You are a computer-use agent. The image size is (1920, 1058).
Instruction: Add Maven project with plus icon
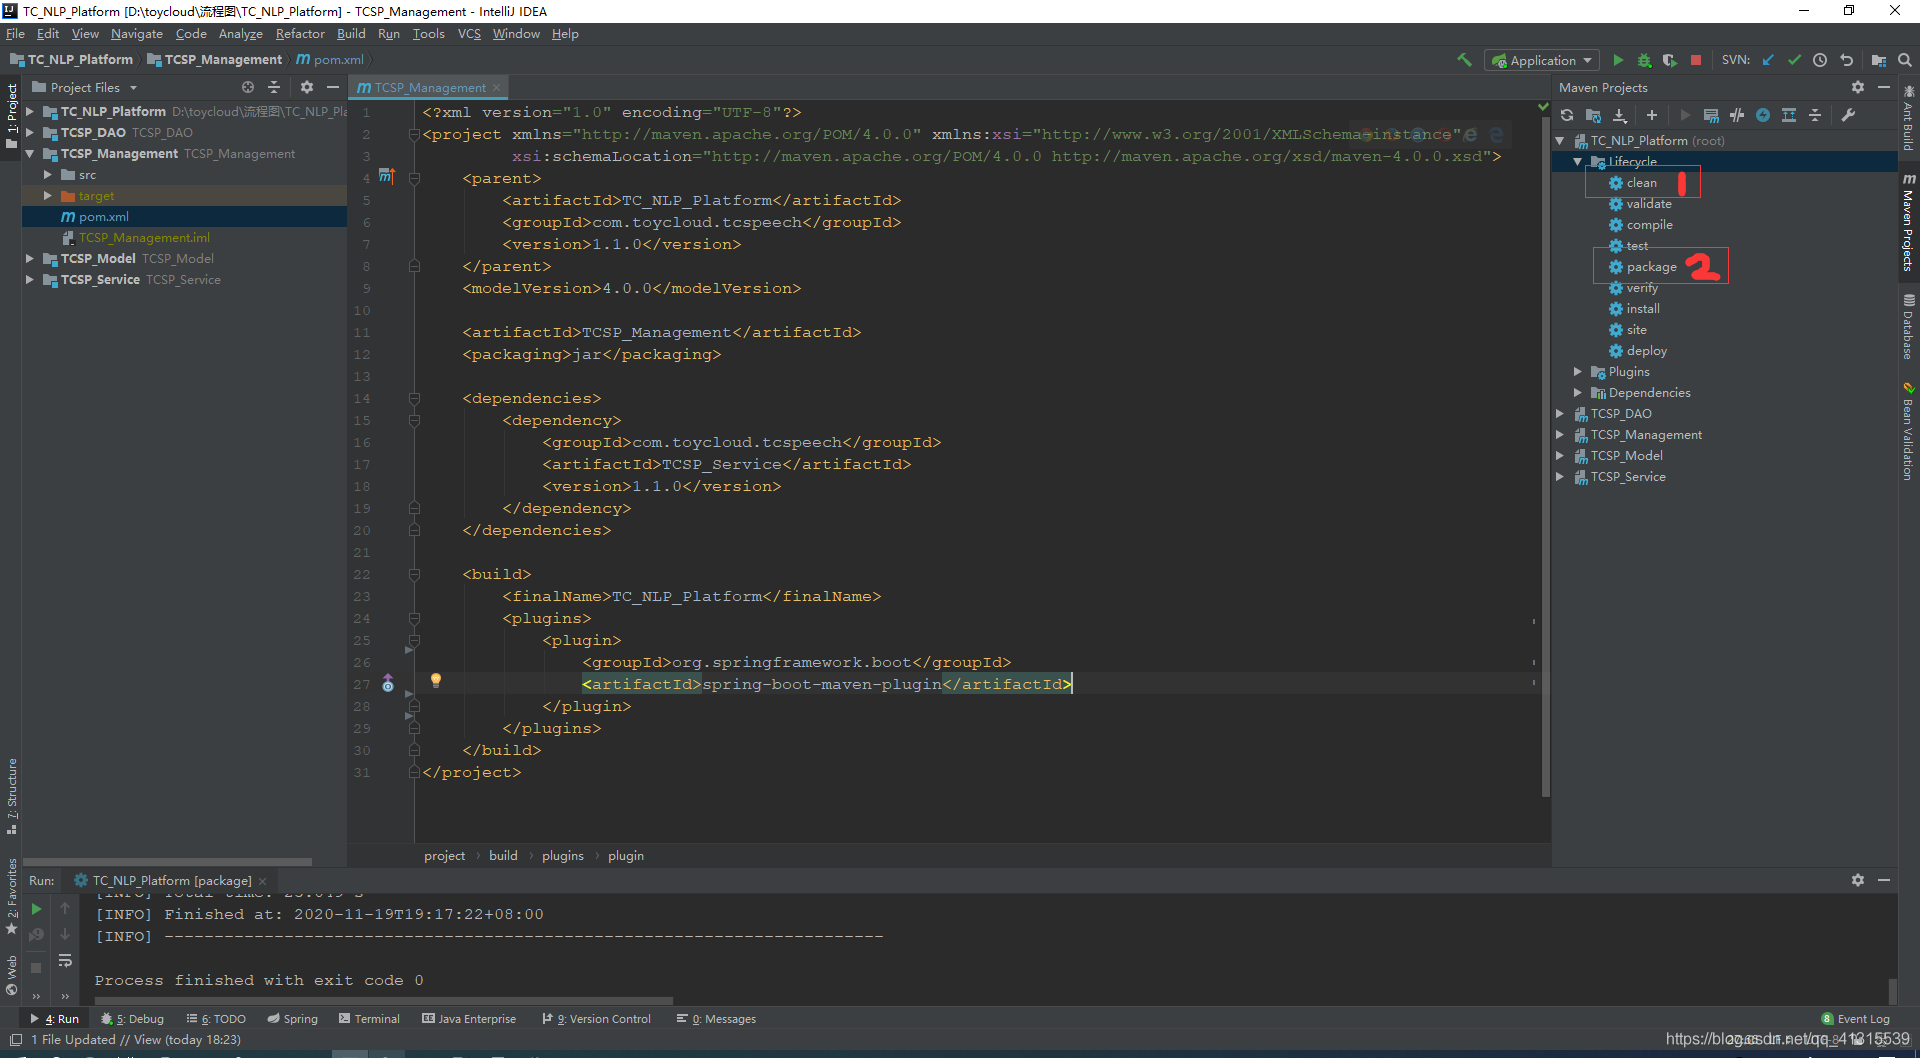click(x=1652, y=115)
